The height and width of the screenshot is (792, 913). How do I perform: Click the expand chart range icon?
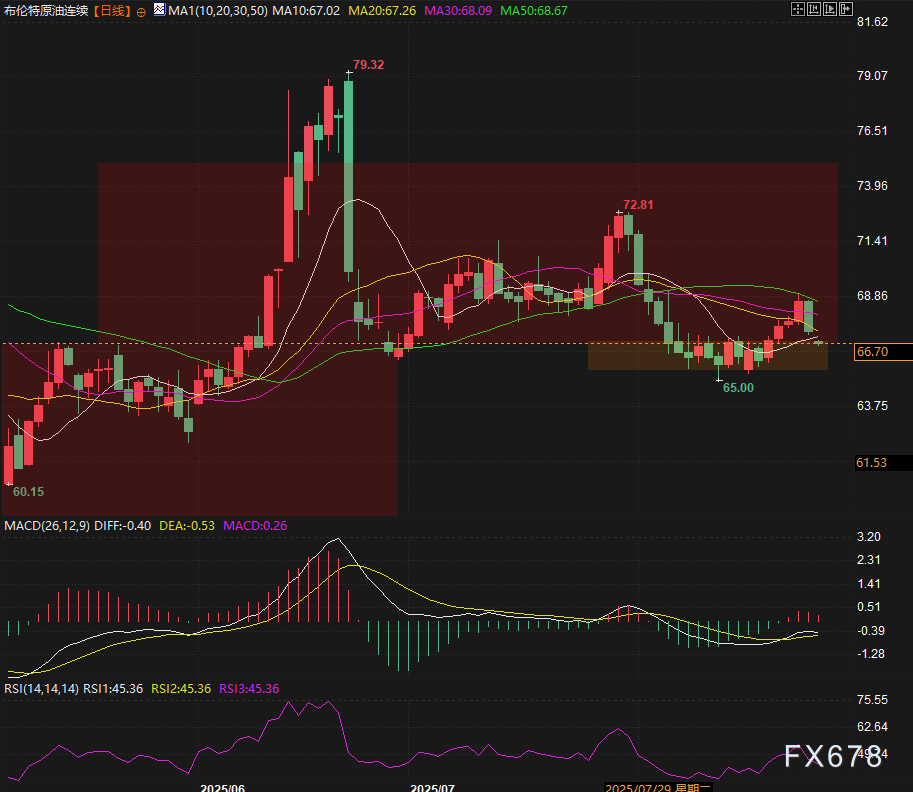point(830,10)
